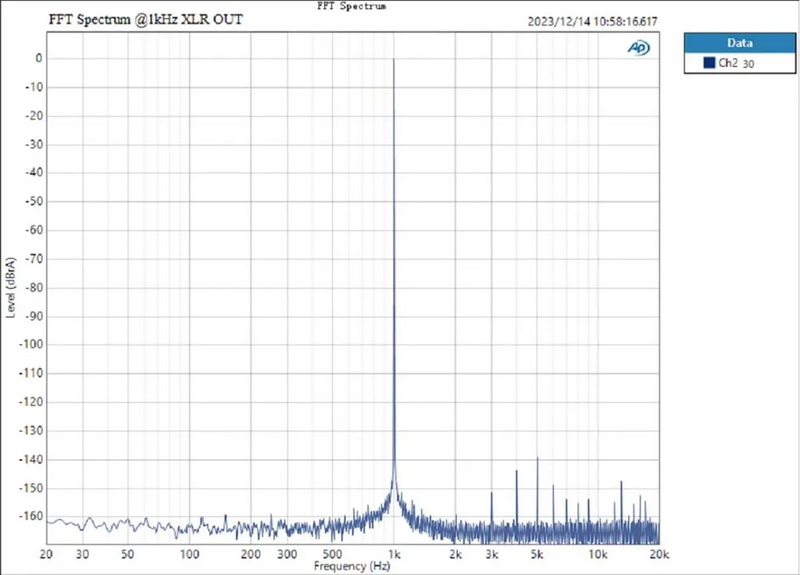Click the Ch2 blue color swatch
The image size is (800, 575).
point(707,63)
